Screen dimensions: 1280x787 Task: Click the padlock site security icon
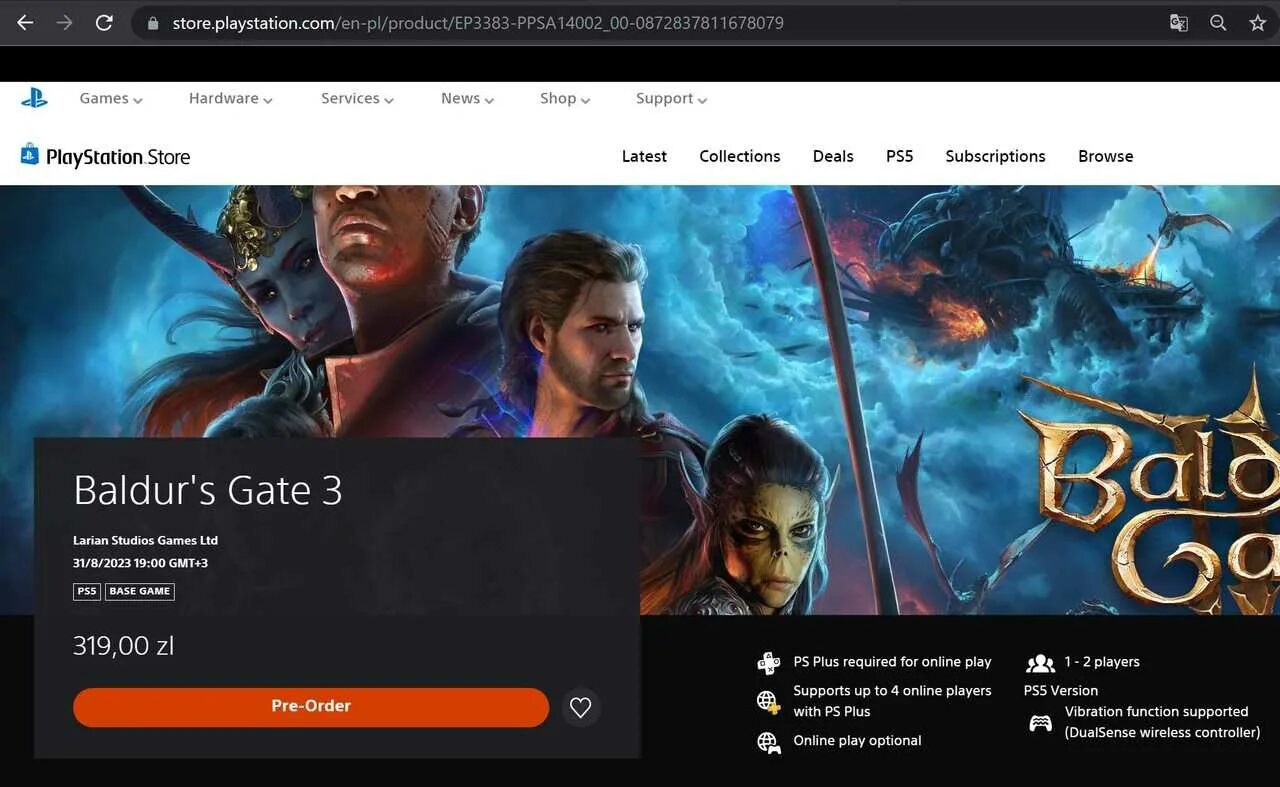click(153, 23)
